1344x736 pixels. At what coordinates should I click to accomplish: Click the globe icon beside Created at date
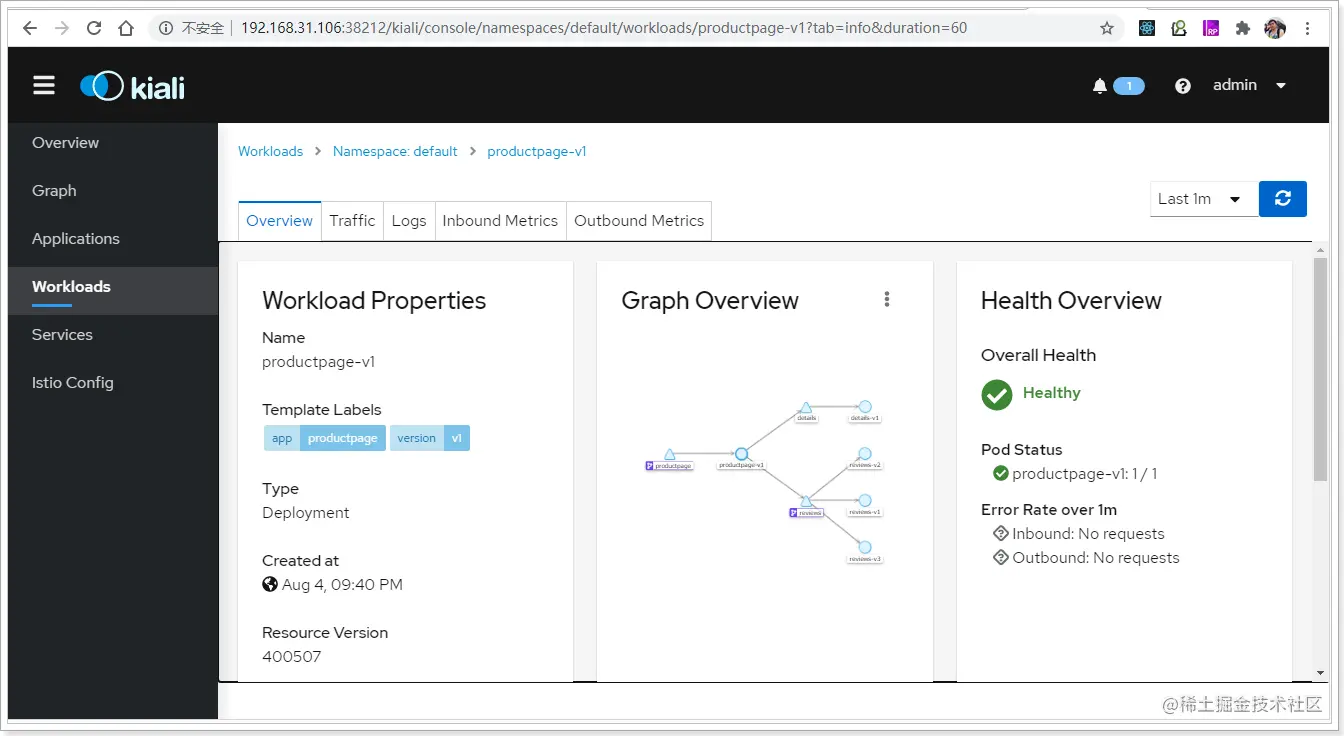pos(270,585)
